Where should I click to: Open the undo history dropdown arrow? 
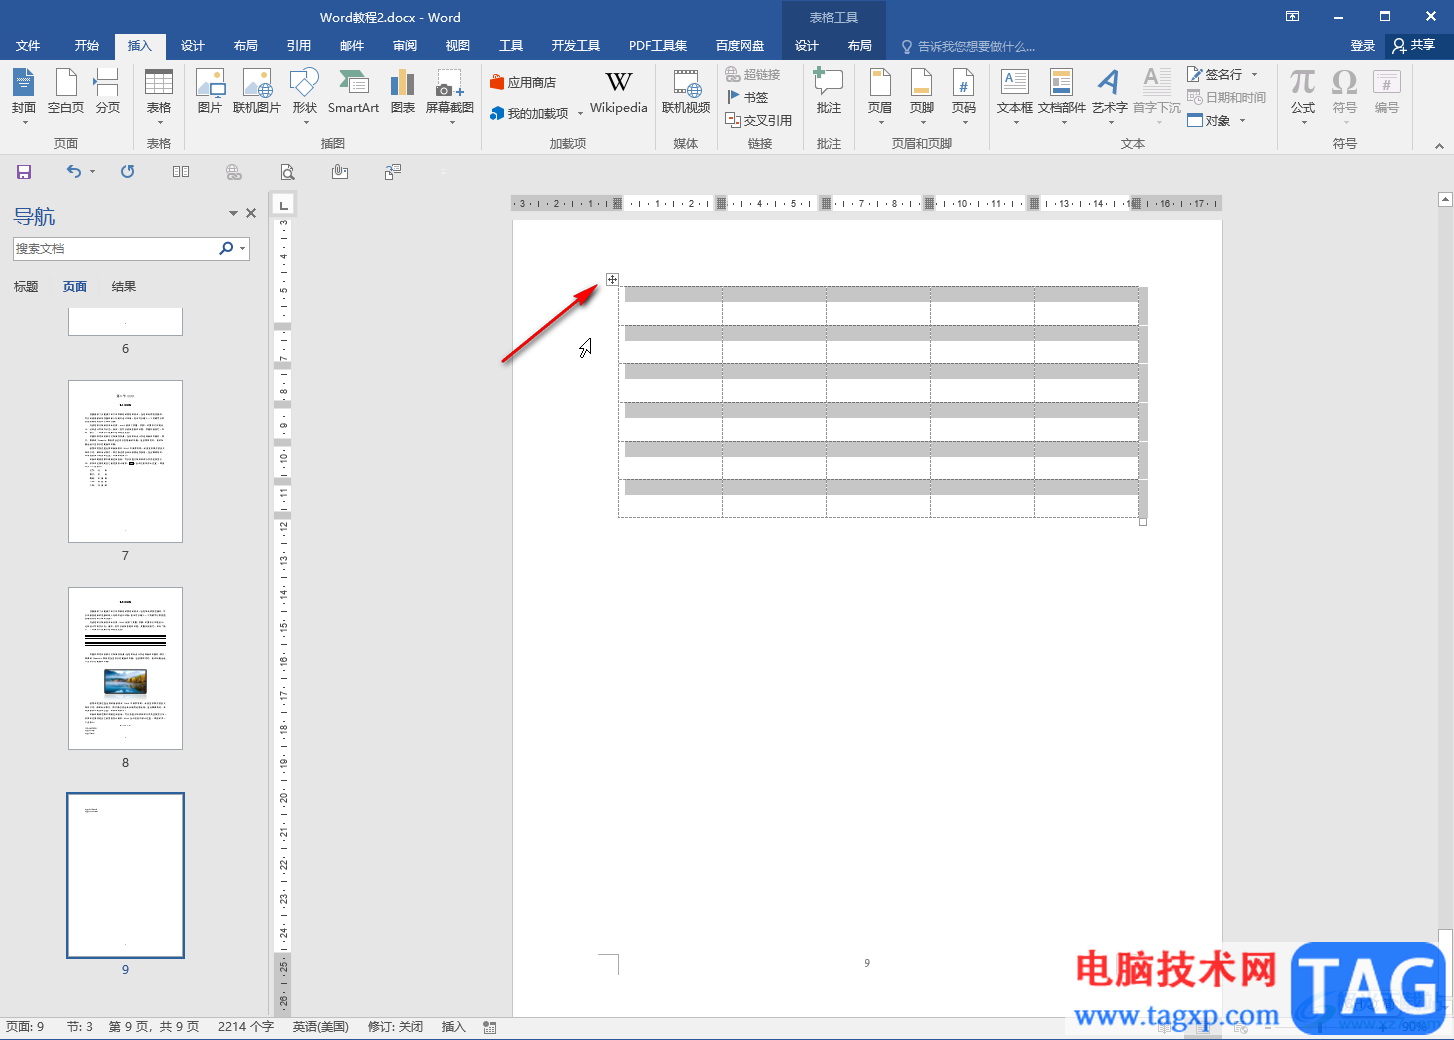coord(92,172)
